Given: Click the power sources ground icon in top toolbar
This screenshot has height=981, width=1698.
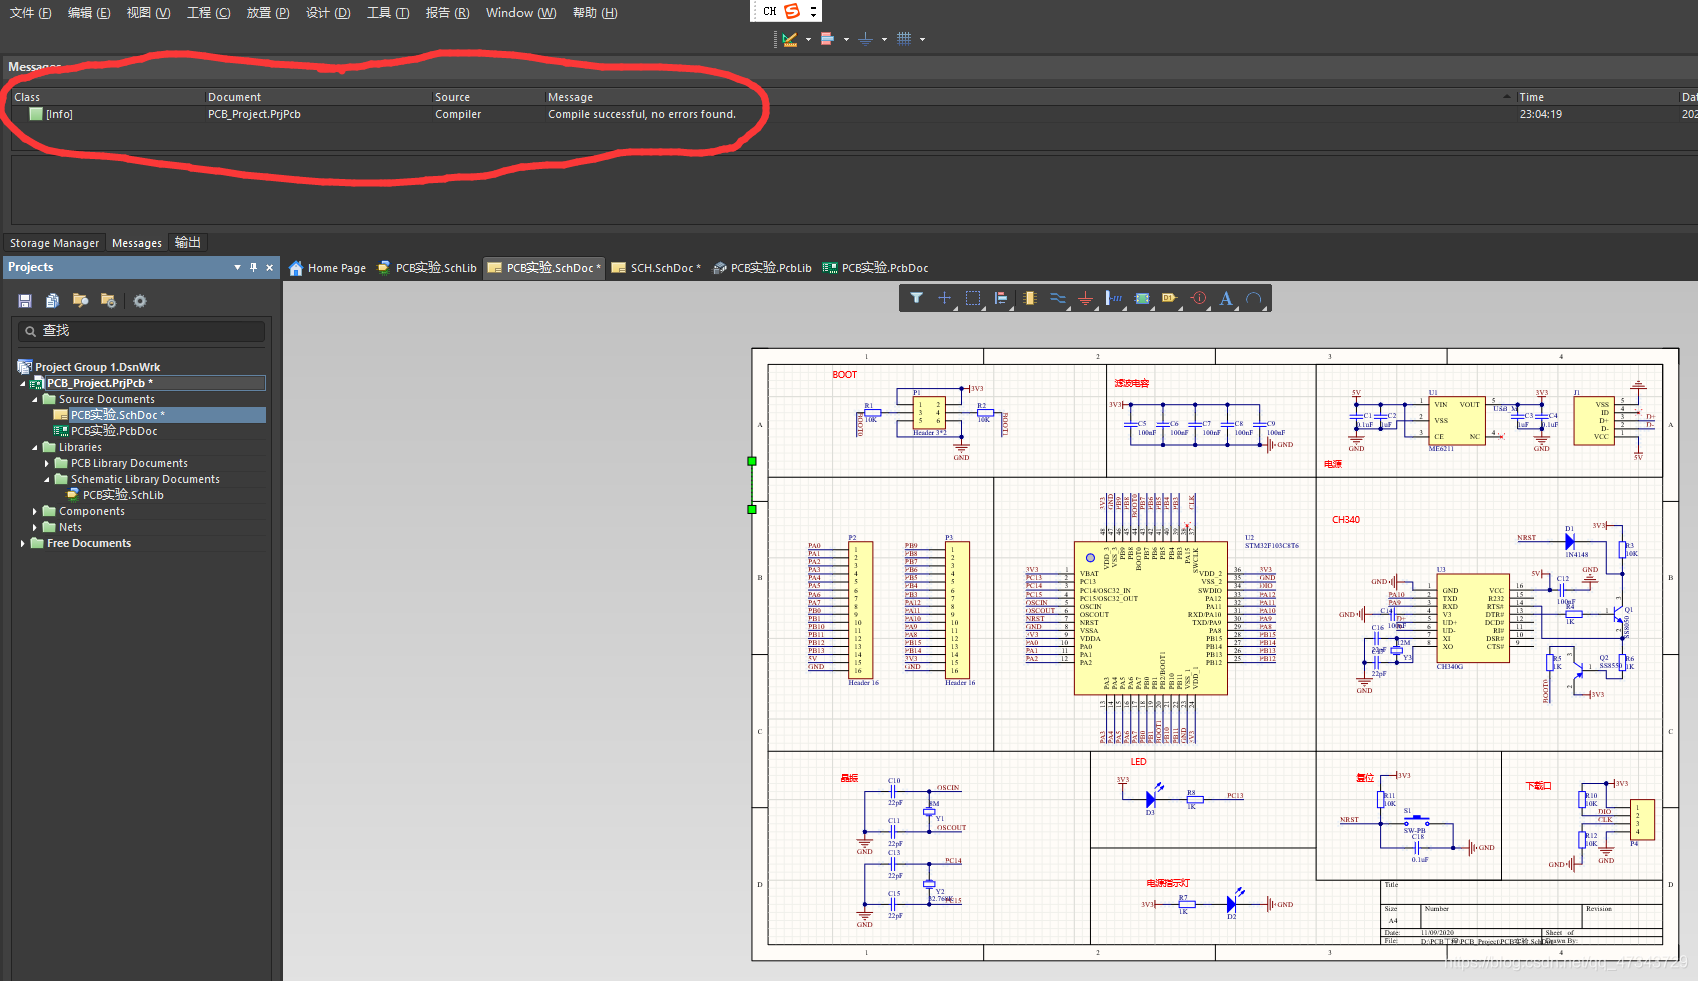Looking at the screenshot, I should pyautogui.click(x=865, y=39).
